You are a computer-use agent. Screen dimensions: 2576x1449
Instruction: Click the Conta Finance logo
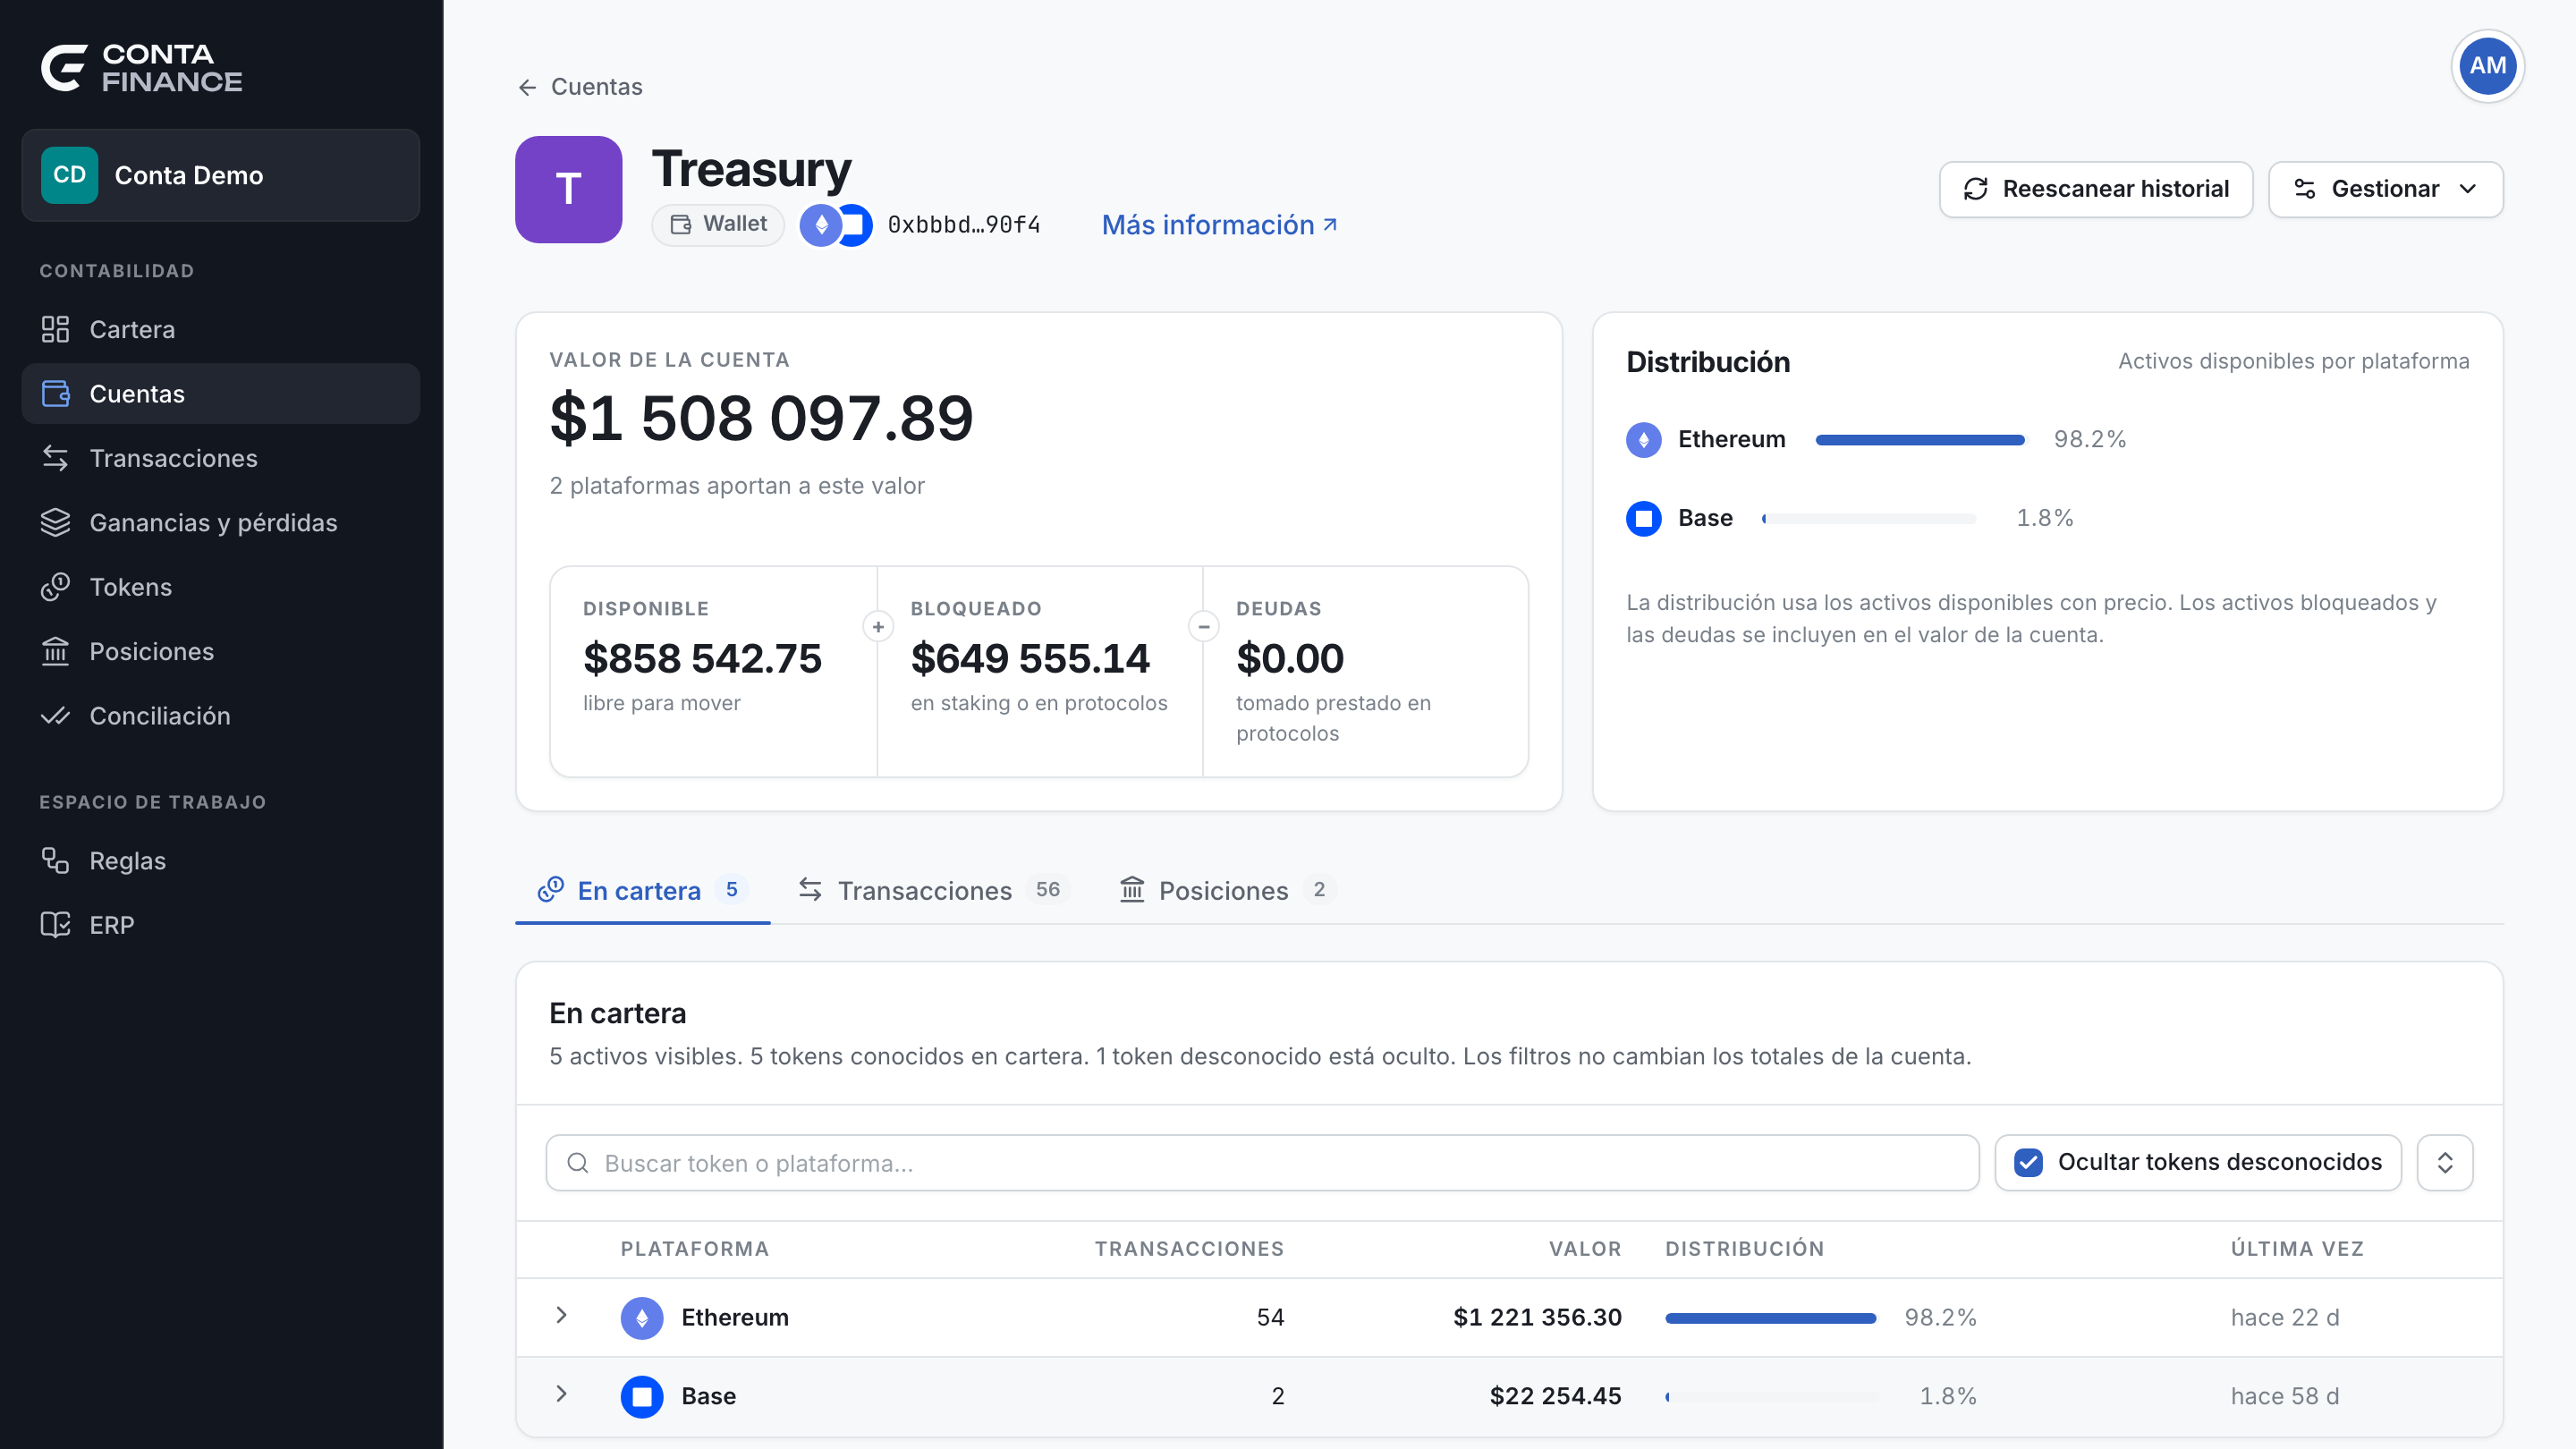(141, 68)
